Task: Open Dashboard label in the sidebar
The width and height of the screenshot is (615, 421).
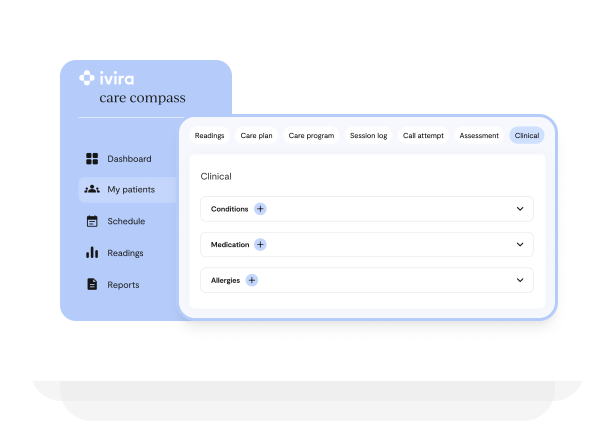Action: (x=129, y=159)
